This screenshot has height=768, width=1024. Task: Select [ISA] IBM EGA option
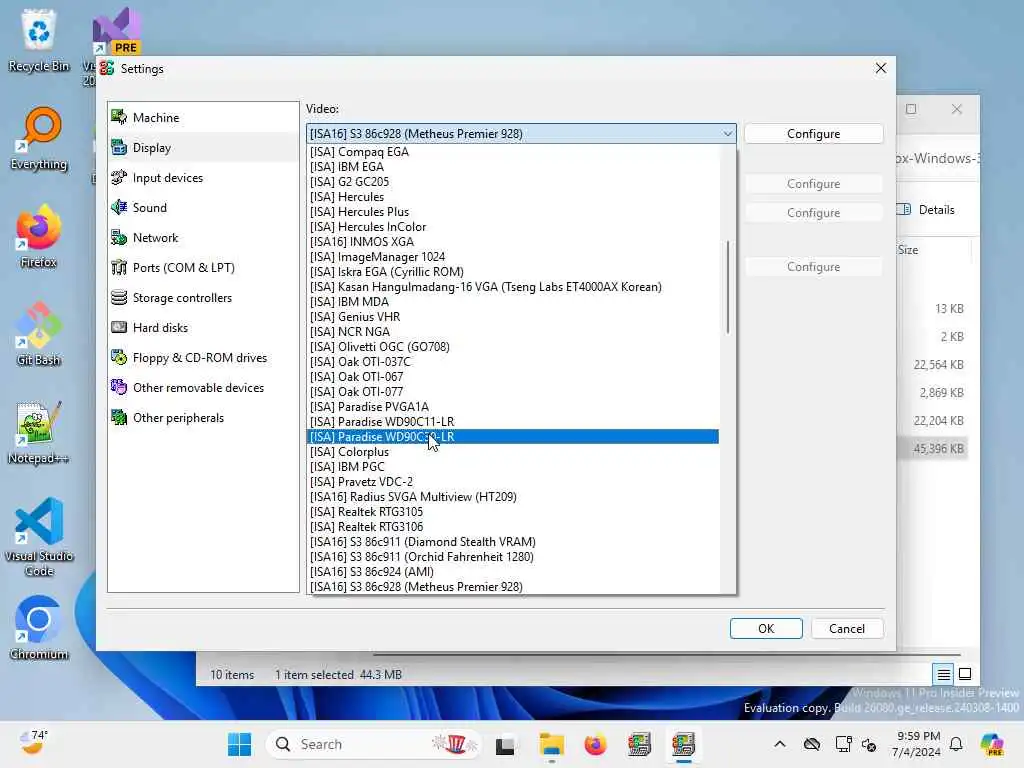(513, 167)
